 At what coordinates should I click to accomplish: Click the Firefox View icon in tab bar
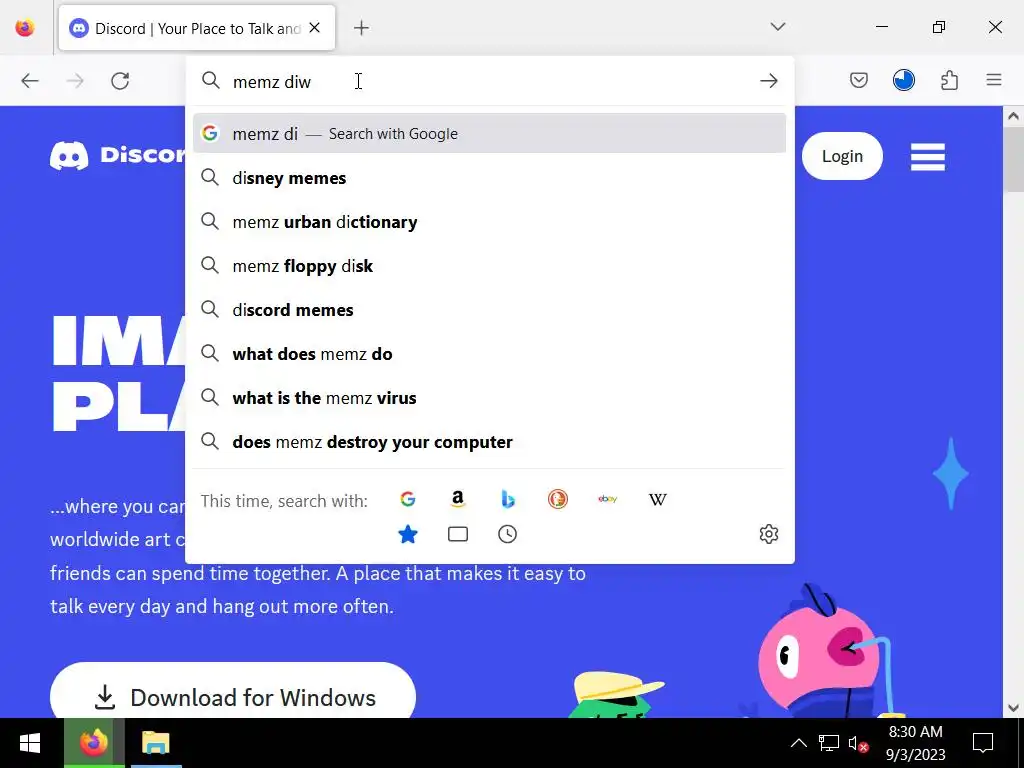(25, 27)
